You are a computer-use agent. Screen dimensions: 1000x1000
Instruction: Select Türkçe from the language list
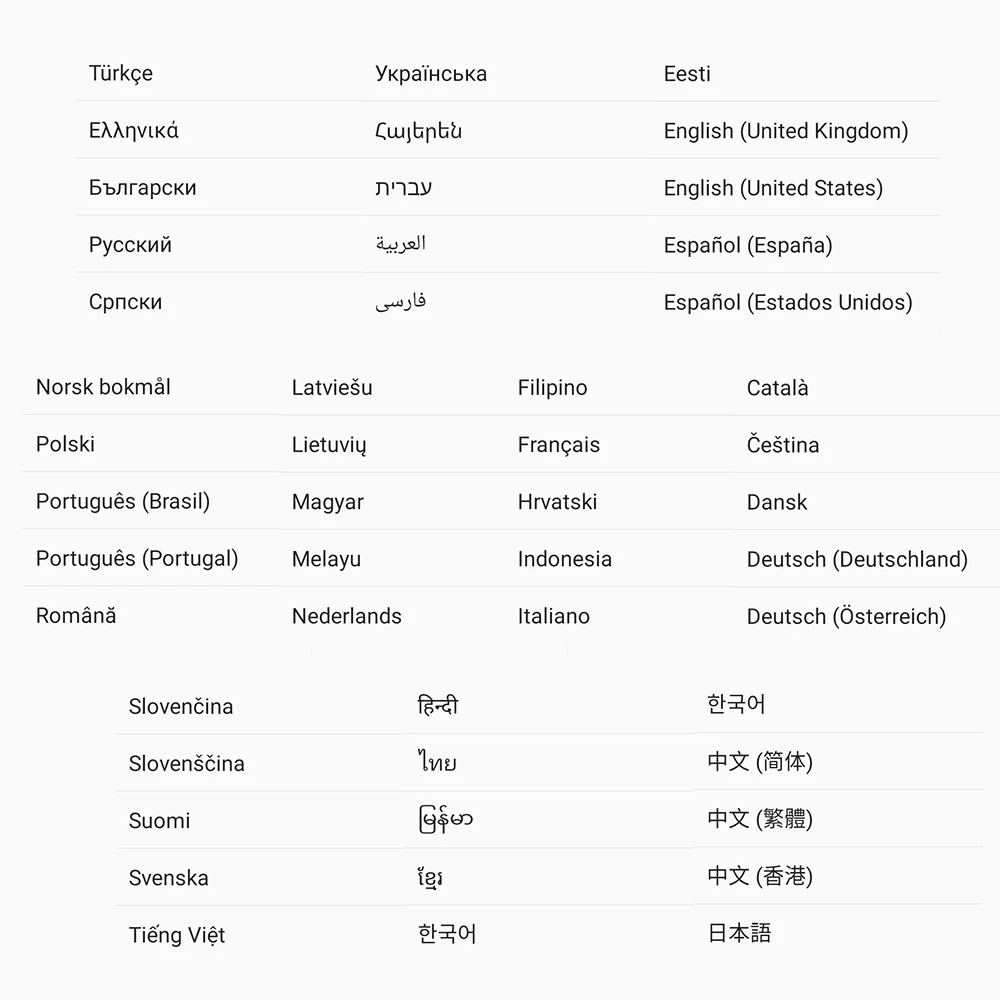click(x=121, y=74)
